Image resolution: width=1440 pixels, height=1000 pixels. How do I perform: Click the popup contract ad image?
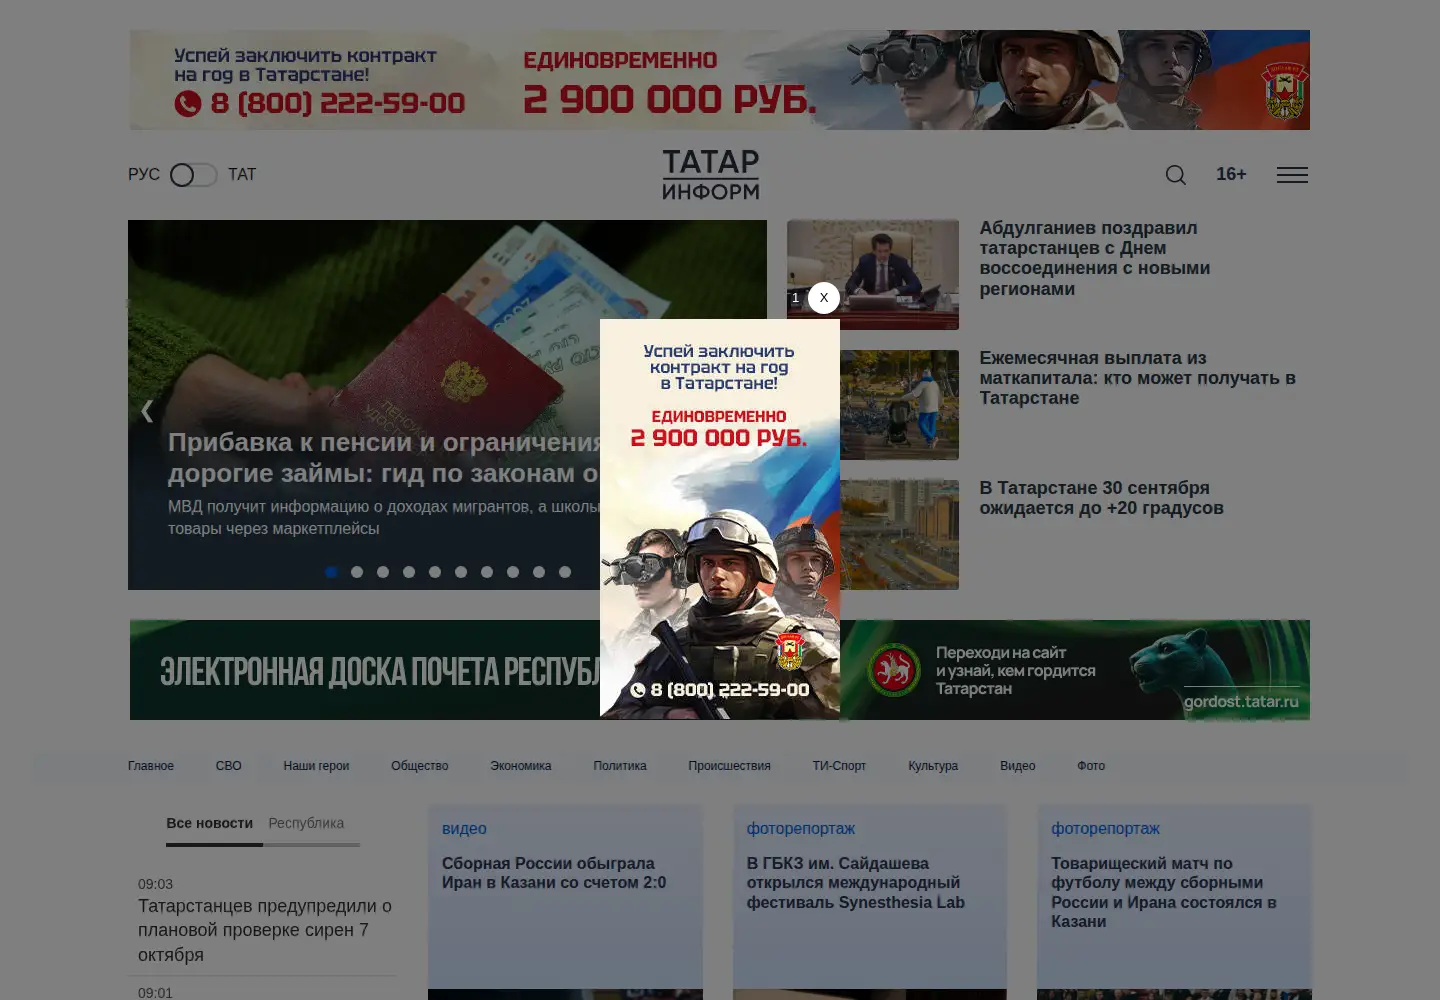click(x=720, y=519)
